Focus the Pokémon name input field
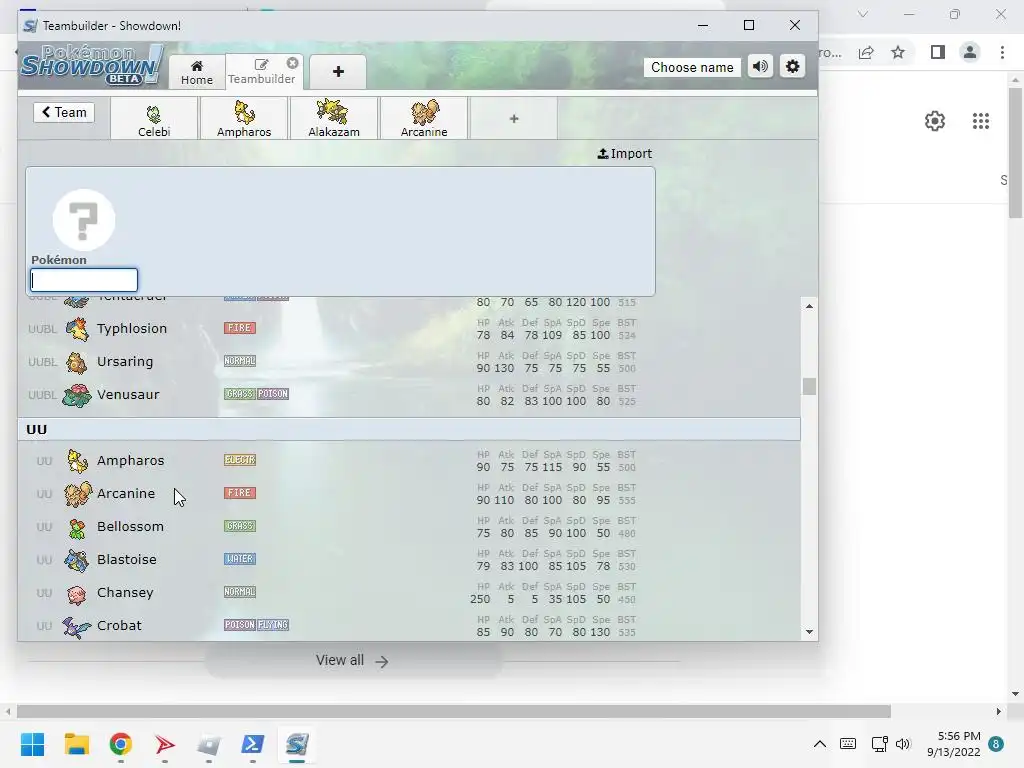Screen dimensions: 1024x768 pos(84,280)
